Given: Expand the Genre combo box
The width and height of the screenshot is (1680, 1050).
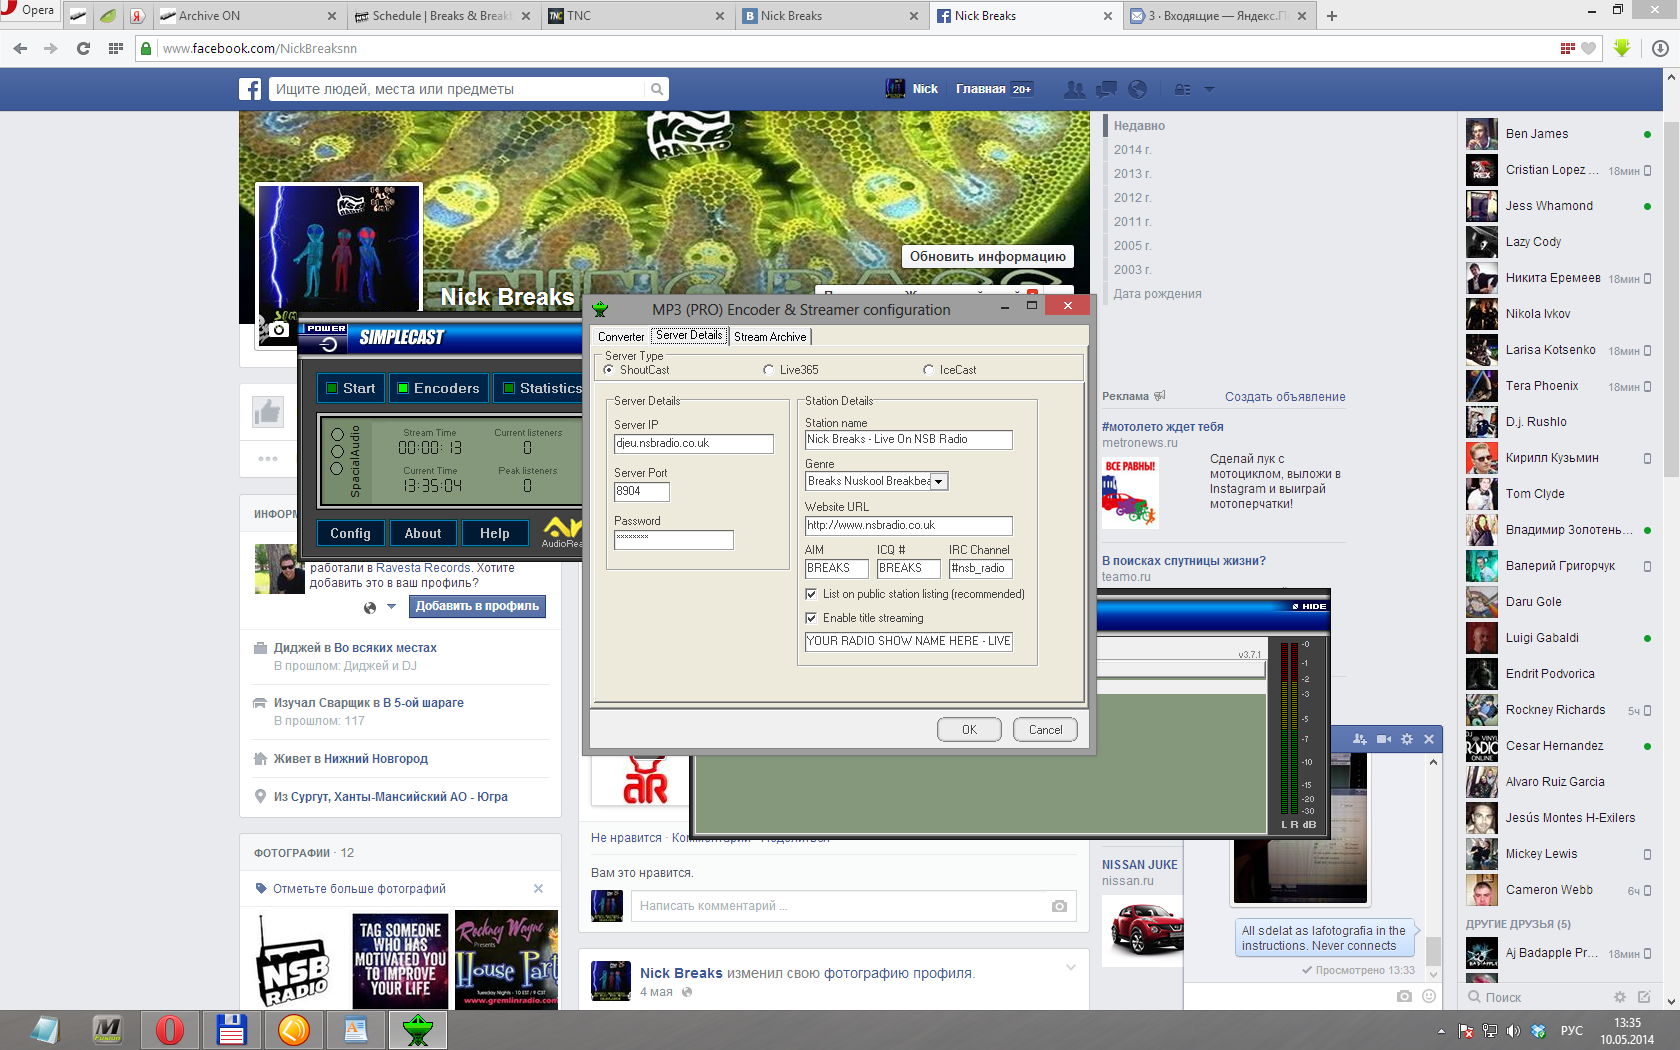Looking at the screenshot, I should [938, 482].
